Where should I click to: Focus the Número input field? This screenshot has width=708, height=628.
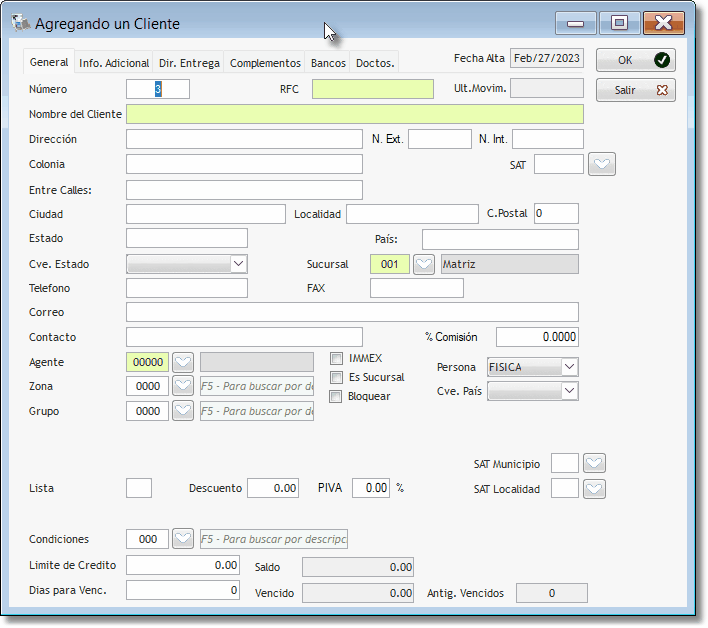[158, 89]
